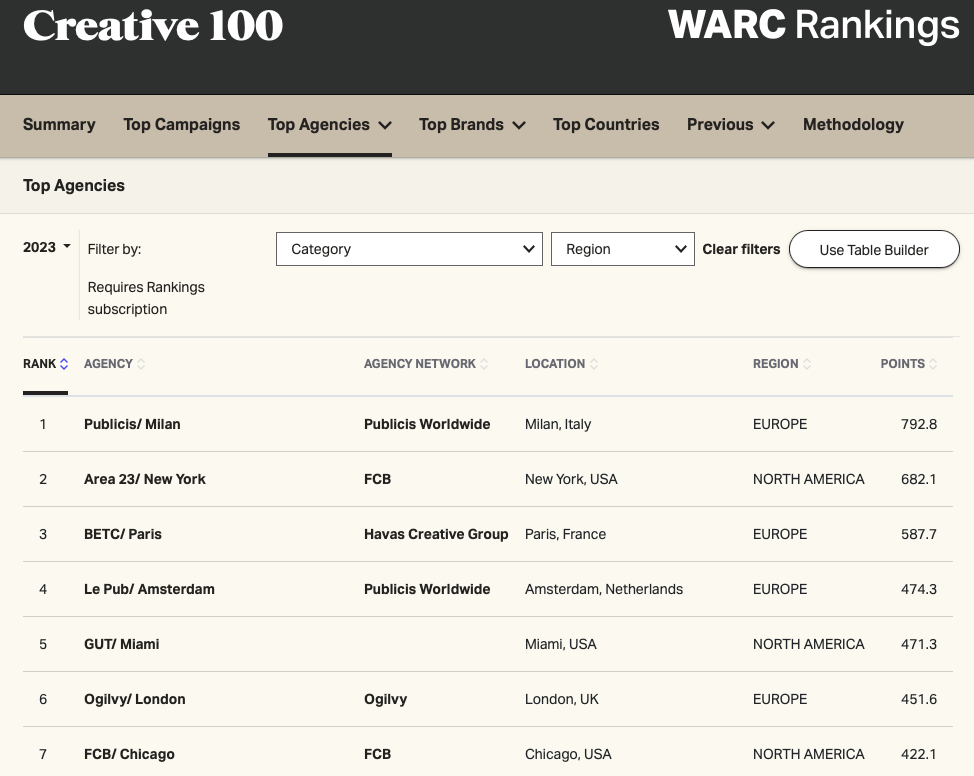Click Top Agencies section heading
This screenshot has height=776, width=974.
click(74, 185)
